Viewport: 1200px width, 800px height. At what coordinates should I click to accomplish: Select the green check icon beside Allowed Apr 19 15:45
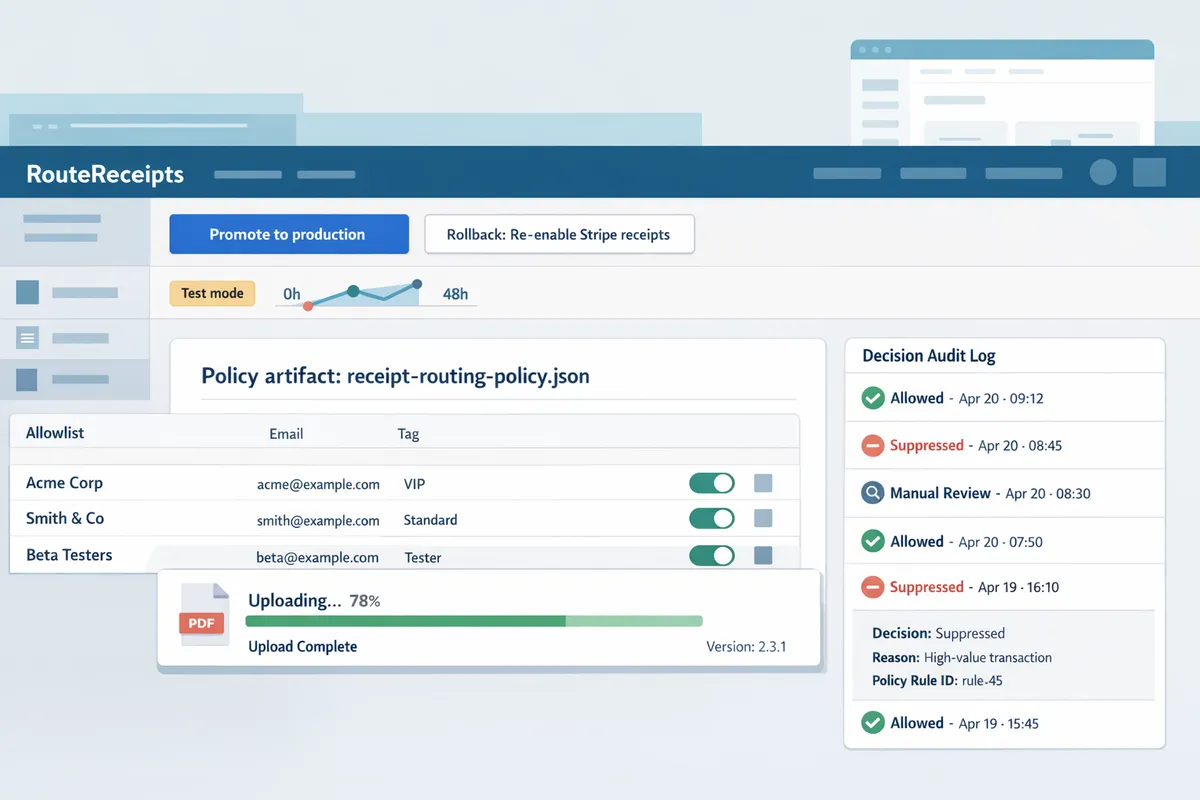pyautogui.click(x=872, y=723)
